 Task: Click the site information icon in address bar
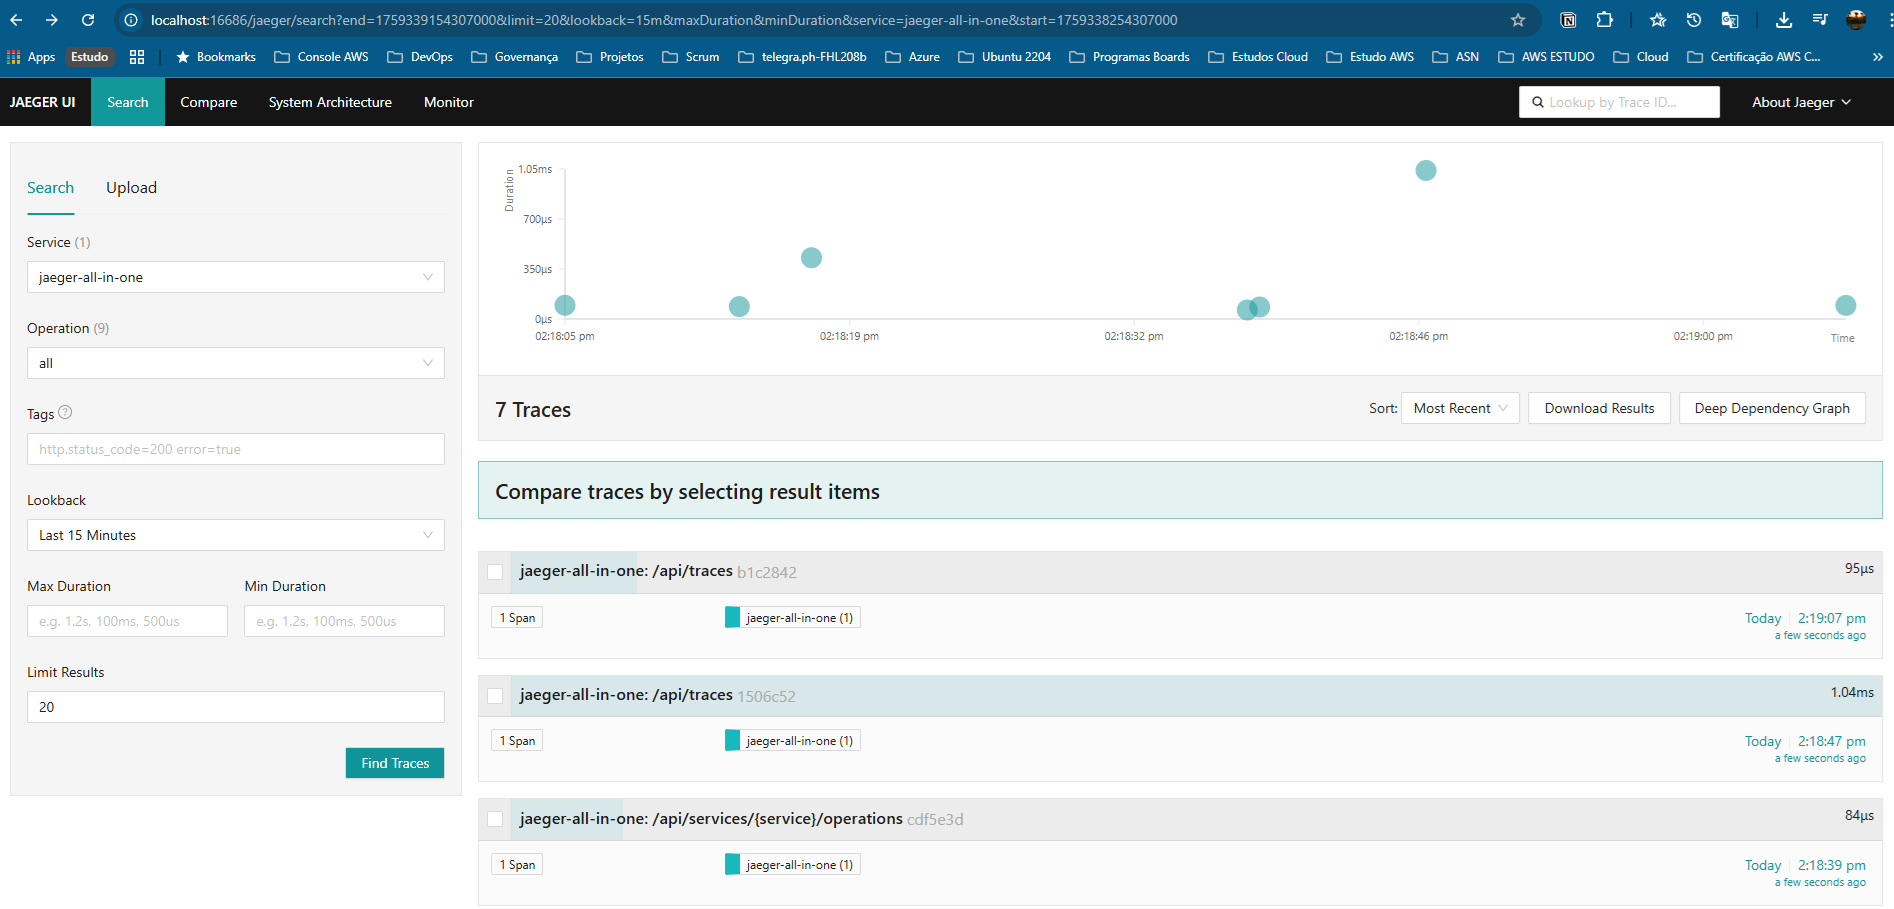[131, 20]
